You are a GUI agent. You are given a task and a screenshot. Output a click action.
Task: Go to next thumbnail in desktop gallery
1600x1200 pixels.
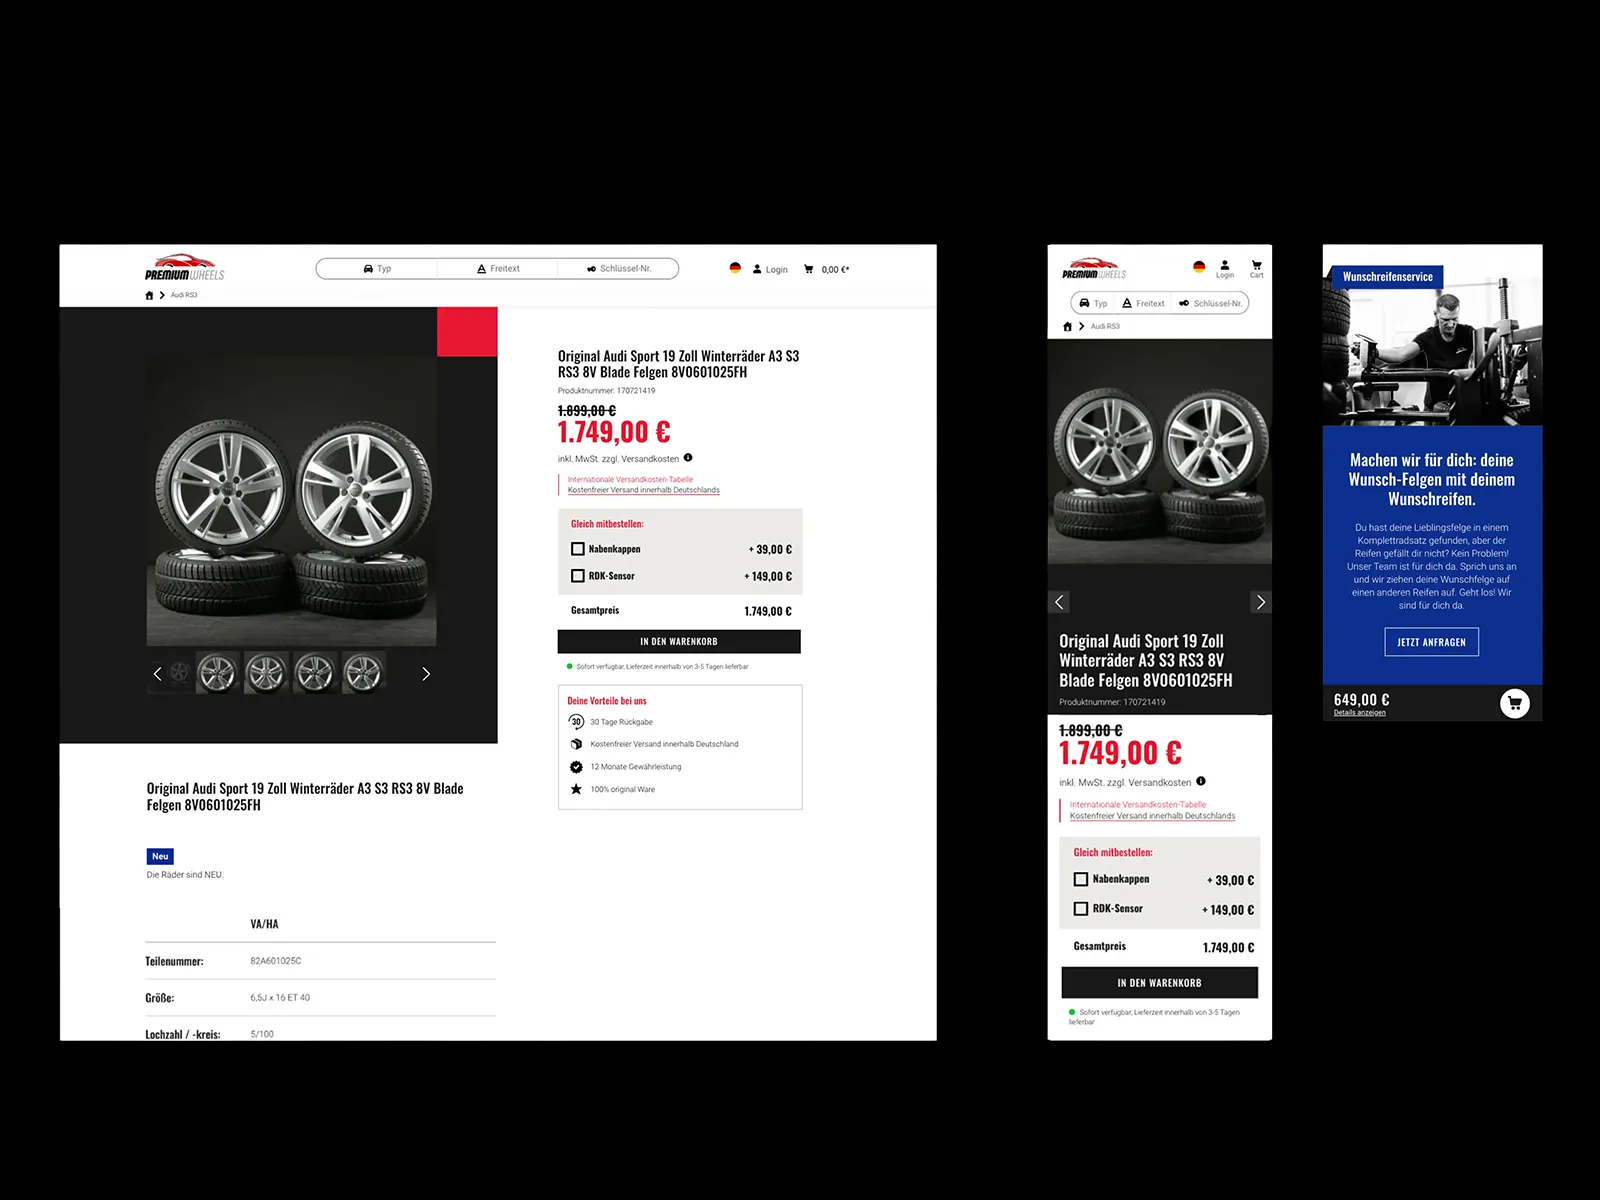(x=426, y=674)
